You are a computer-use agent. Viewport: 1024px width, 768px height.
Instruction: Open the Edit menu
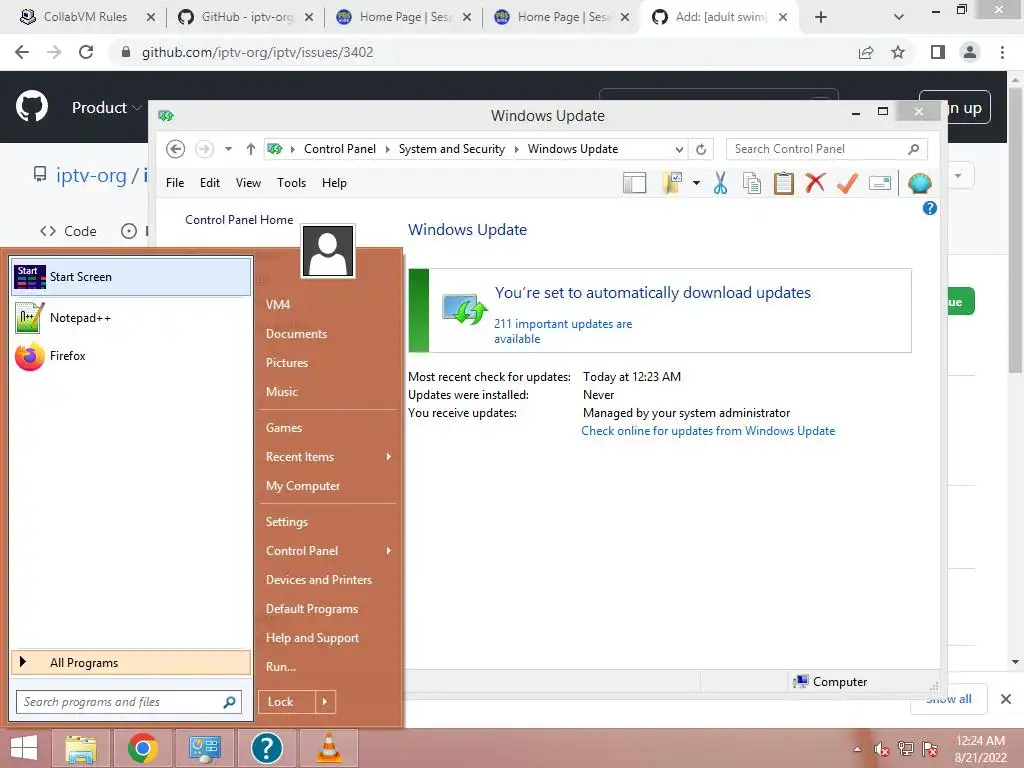pyautogui.click(x=210, y=183)
